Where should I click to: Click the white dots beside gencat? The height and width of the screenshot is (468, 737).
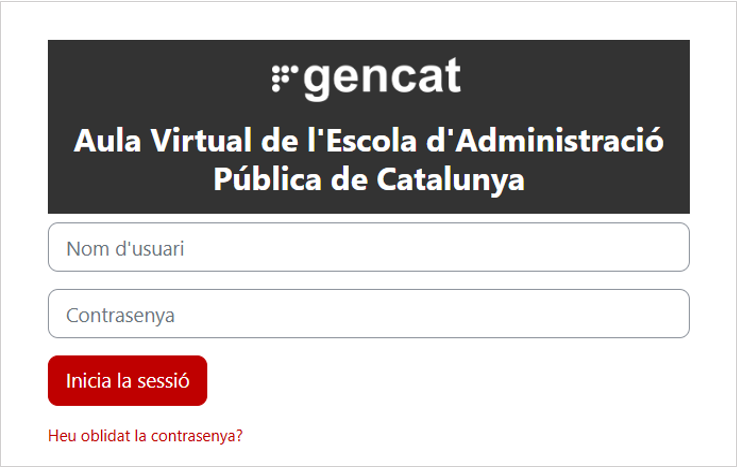tap(285, 78)
